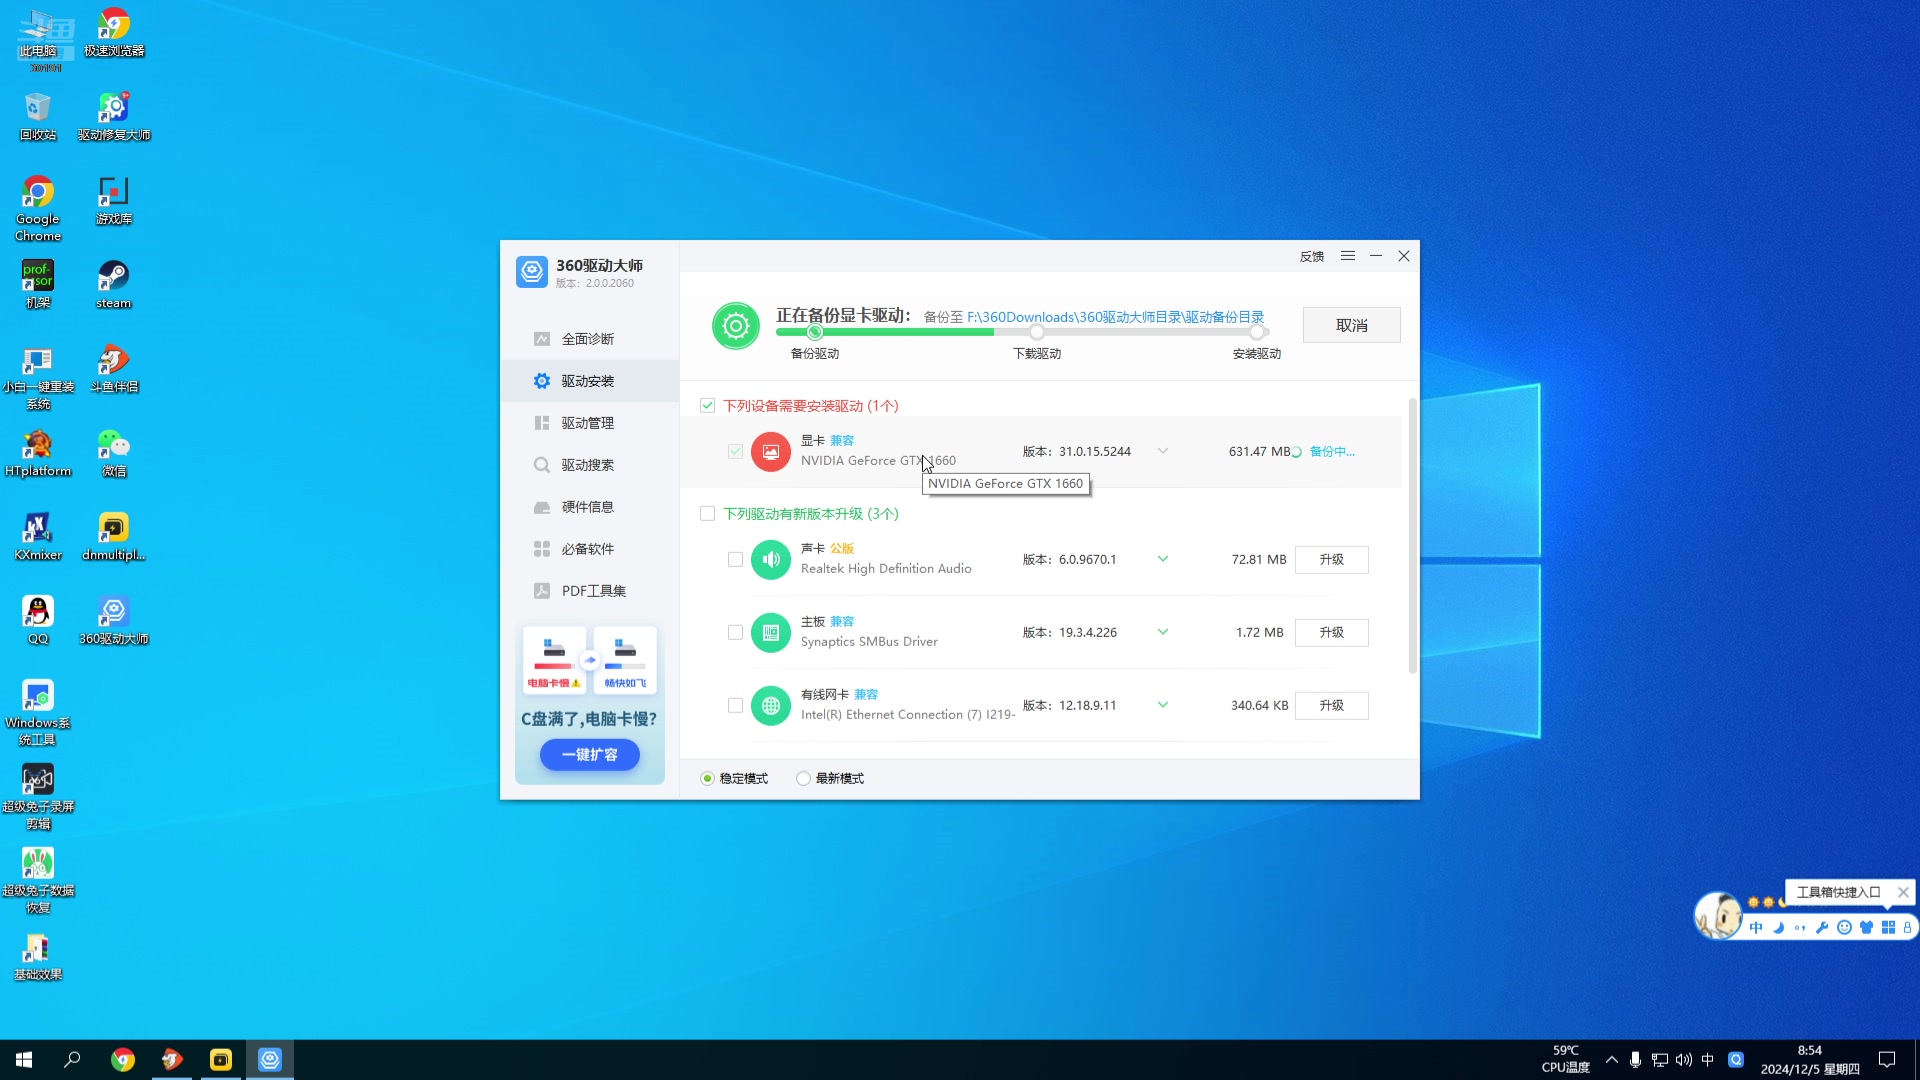Open 驱动管理 in sidebar
Screen dimensions: 1920x1080
click(589, 423)
